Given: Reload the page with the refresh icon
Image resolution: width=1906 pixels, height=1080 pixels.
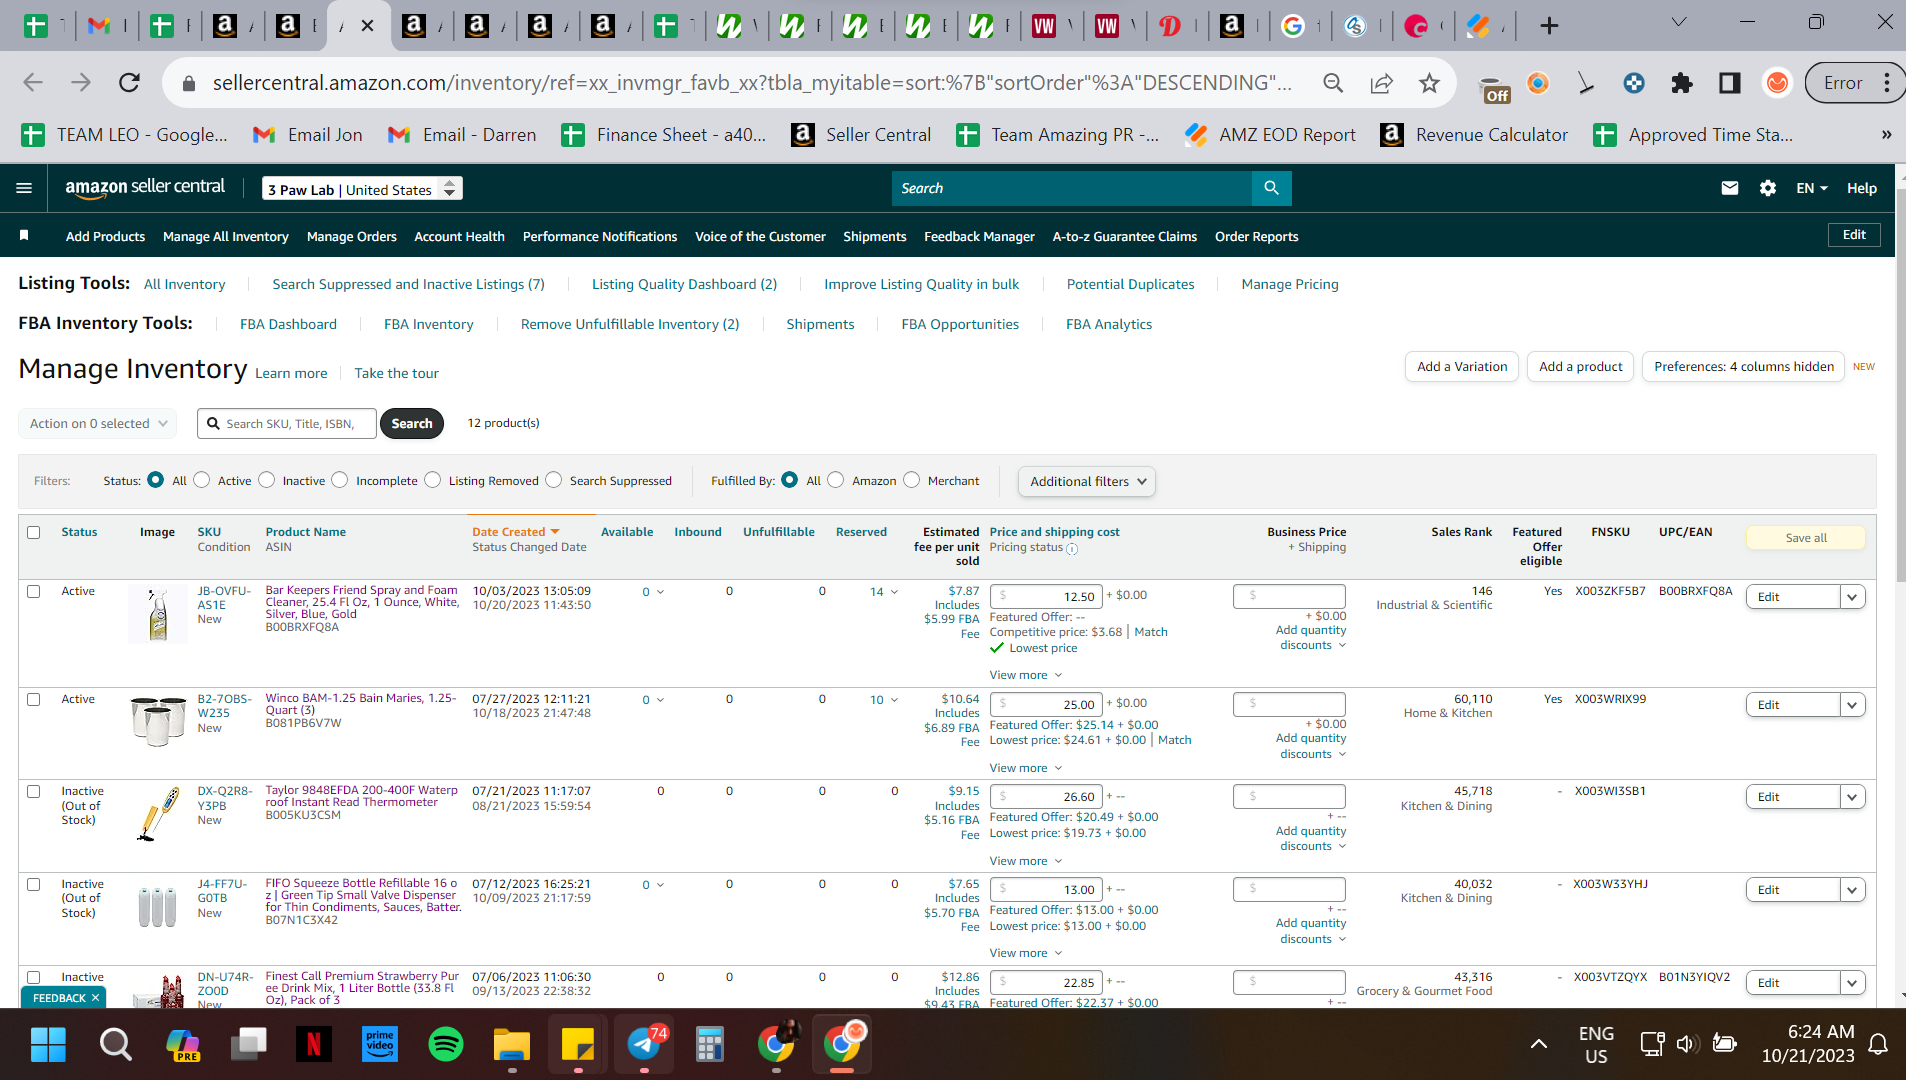Looking at the screenshot, I should [129, 83].
